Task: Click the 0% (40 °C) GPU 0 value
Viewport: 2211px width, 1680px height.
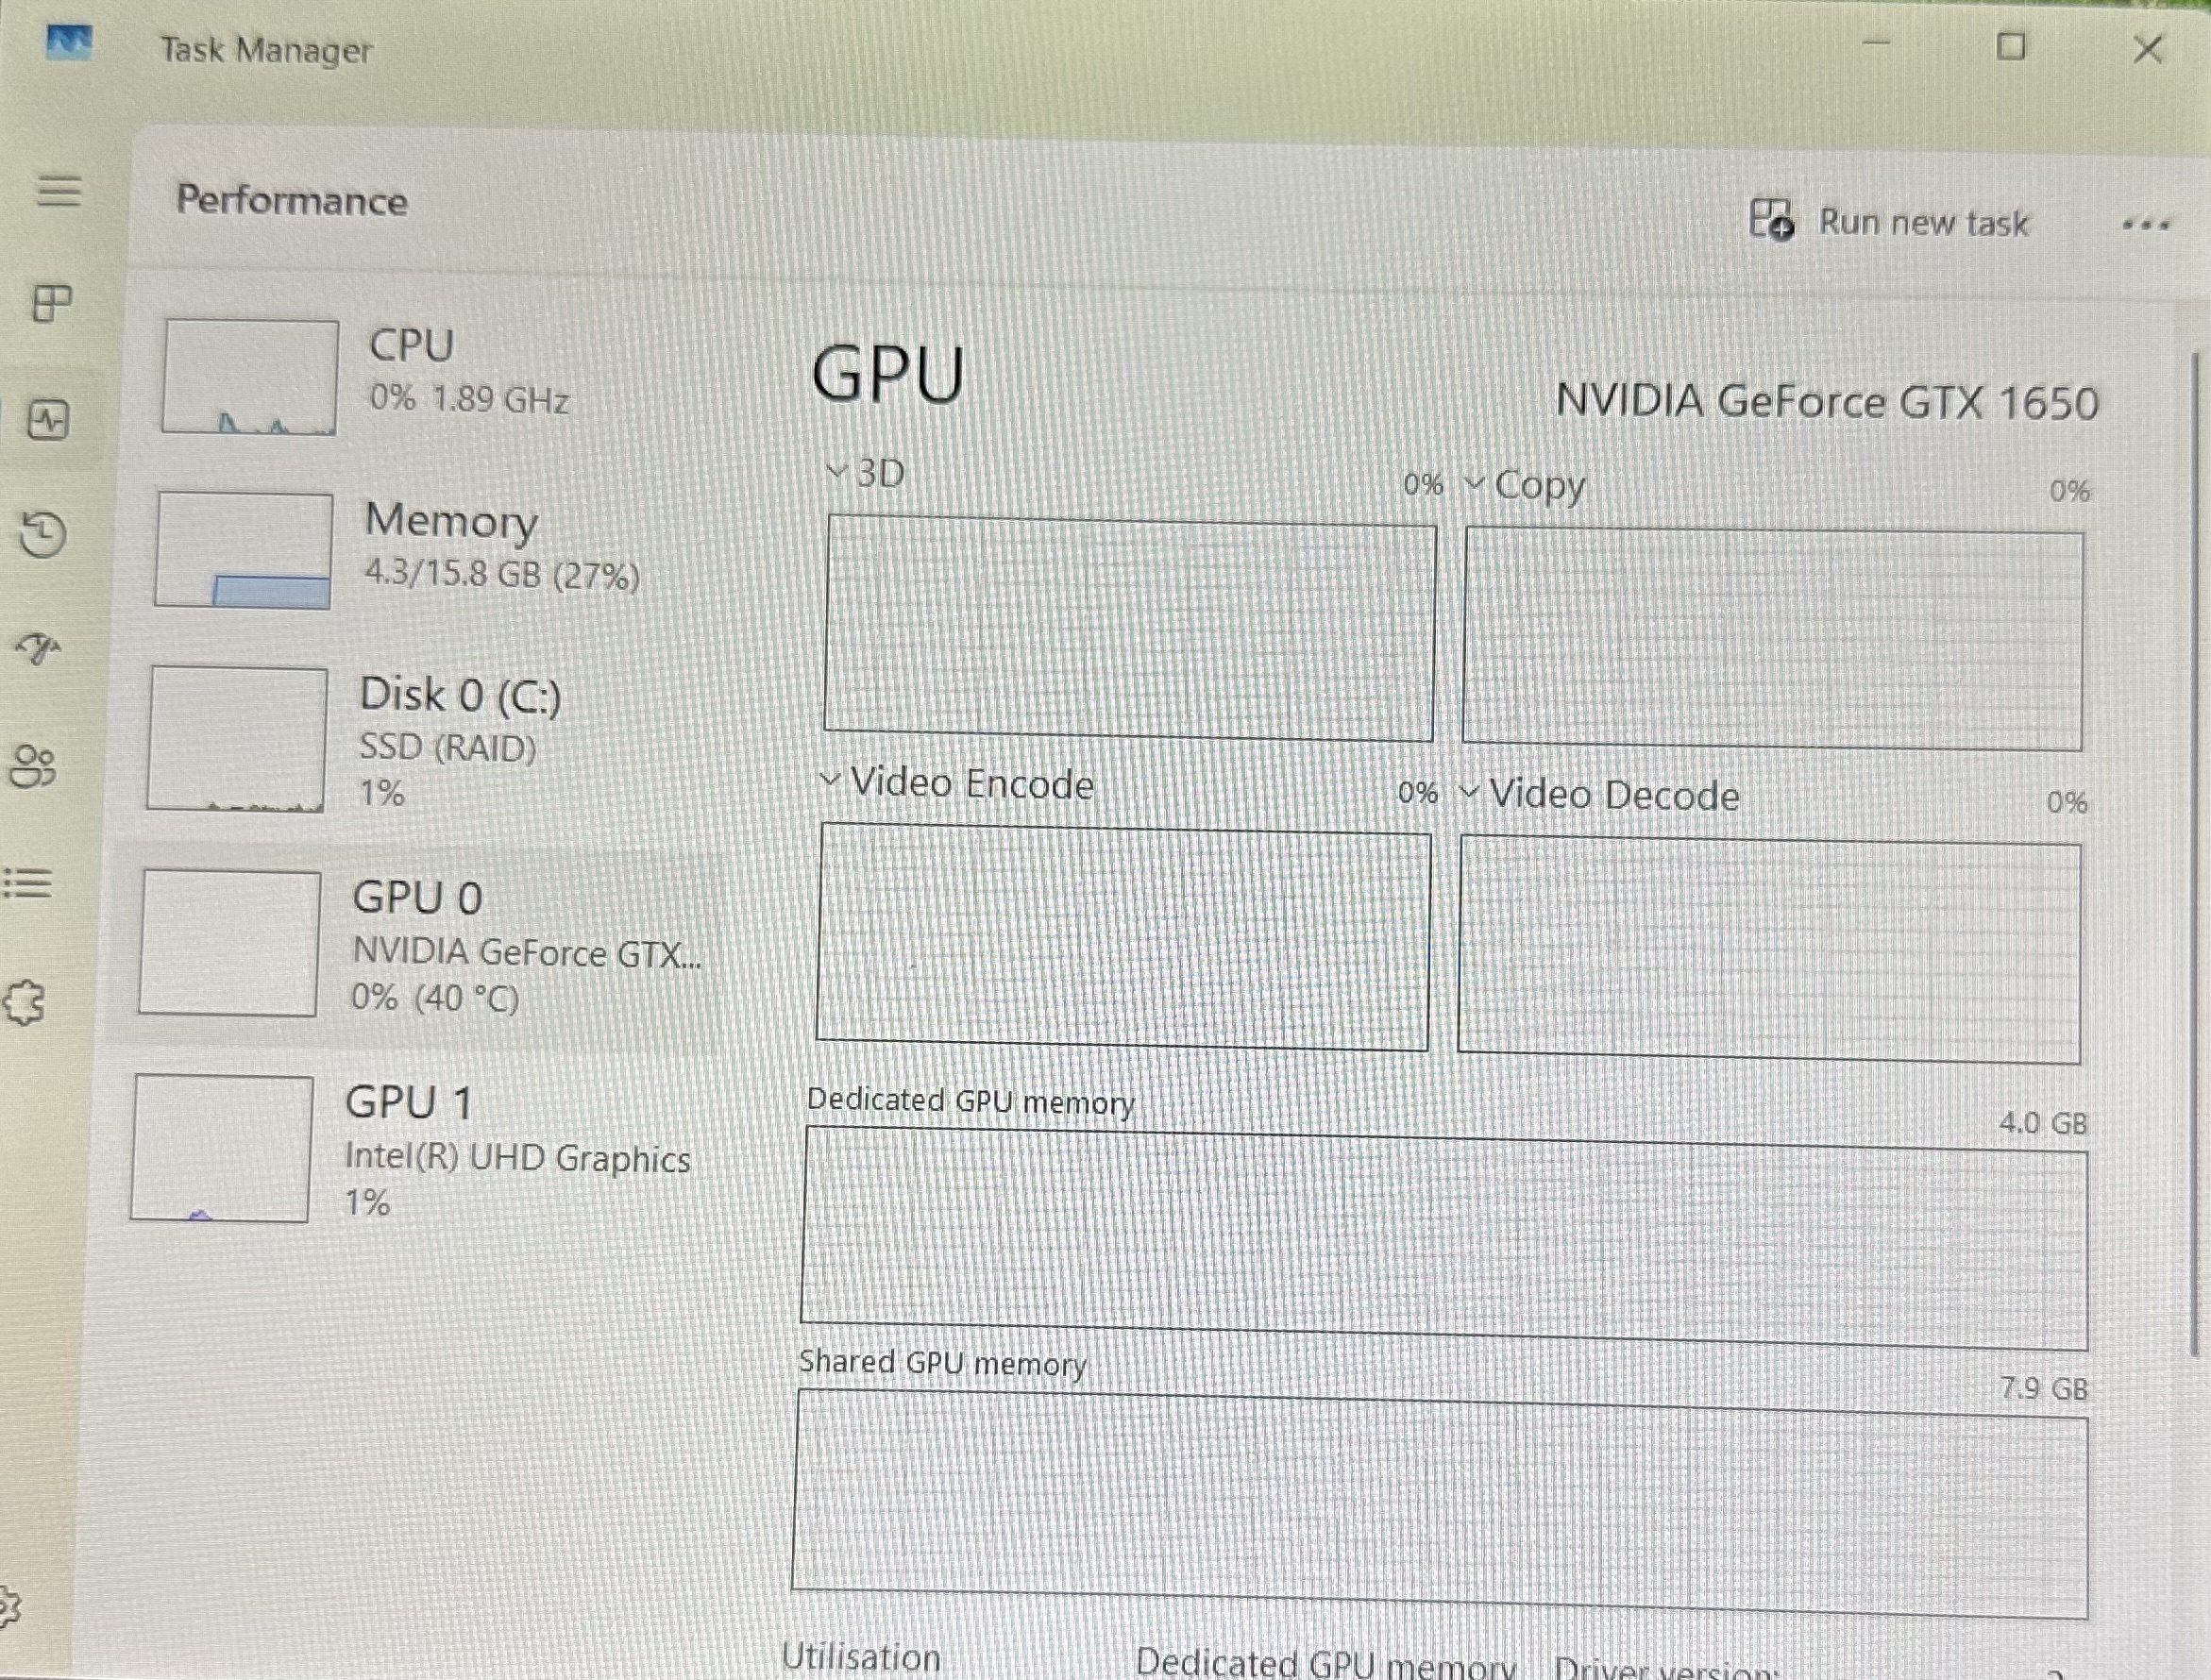Action: 434,997
